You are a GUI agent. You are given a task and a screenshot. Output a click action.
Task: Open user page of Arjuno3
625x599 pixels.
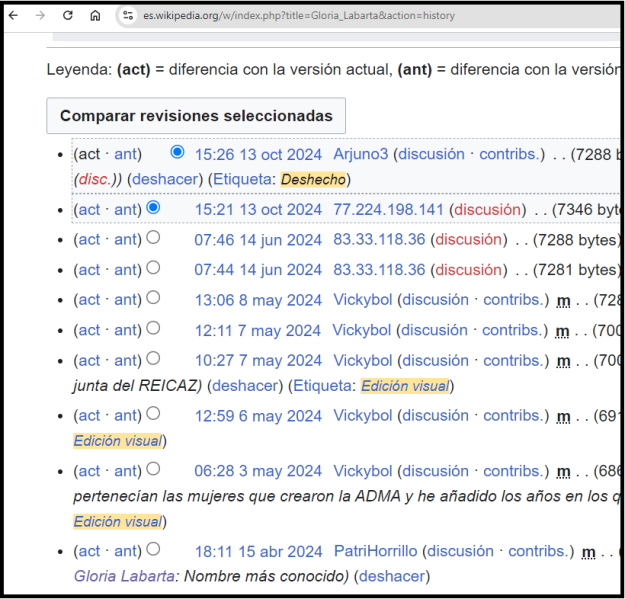coord(360,154)
